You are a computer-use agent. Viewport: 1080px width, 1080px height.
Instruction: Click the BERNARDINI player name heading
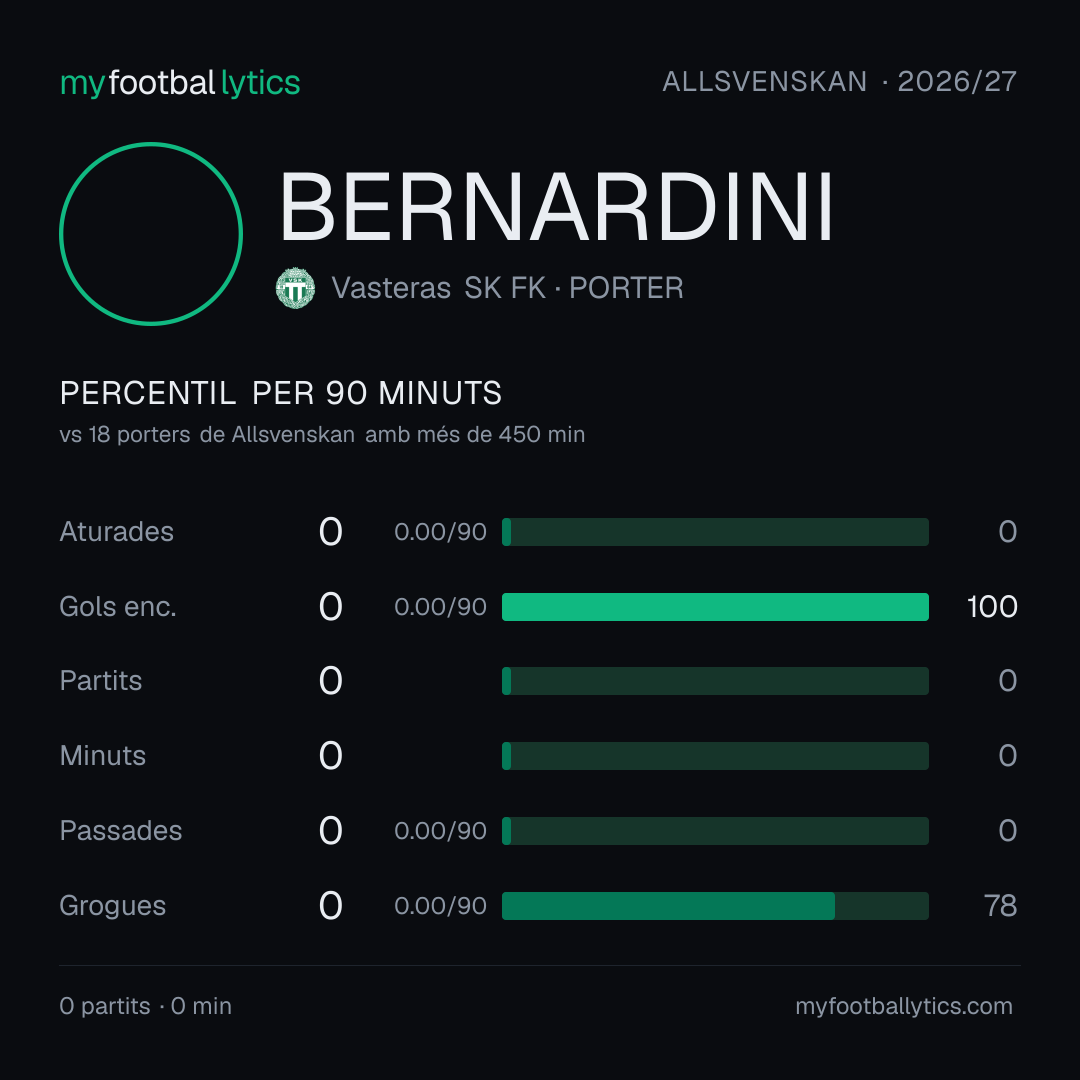pyautogui.click(x=557, y=207)
